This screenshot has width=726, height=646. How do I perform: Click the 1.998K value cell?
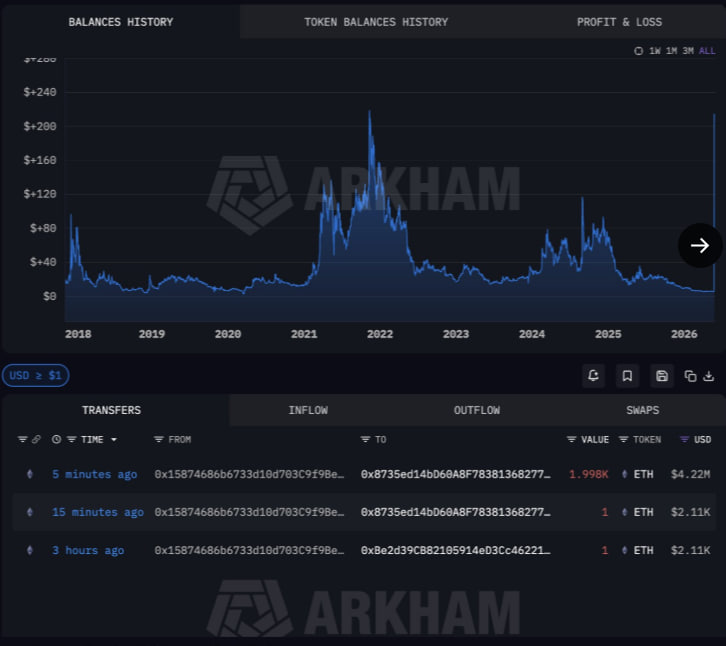pyautogui.click(x=588, y=474)
